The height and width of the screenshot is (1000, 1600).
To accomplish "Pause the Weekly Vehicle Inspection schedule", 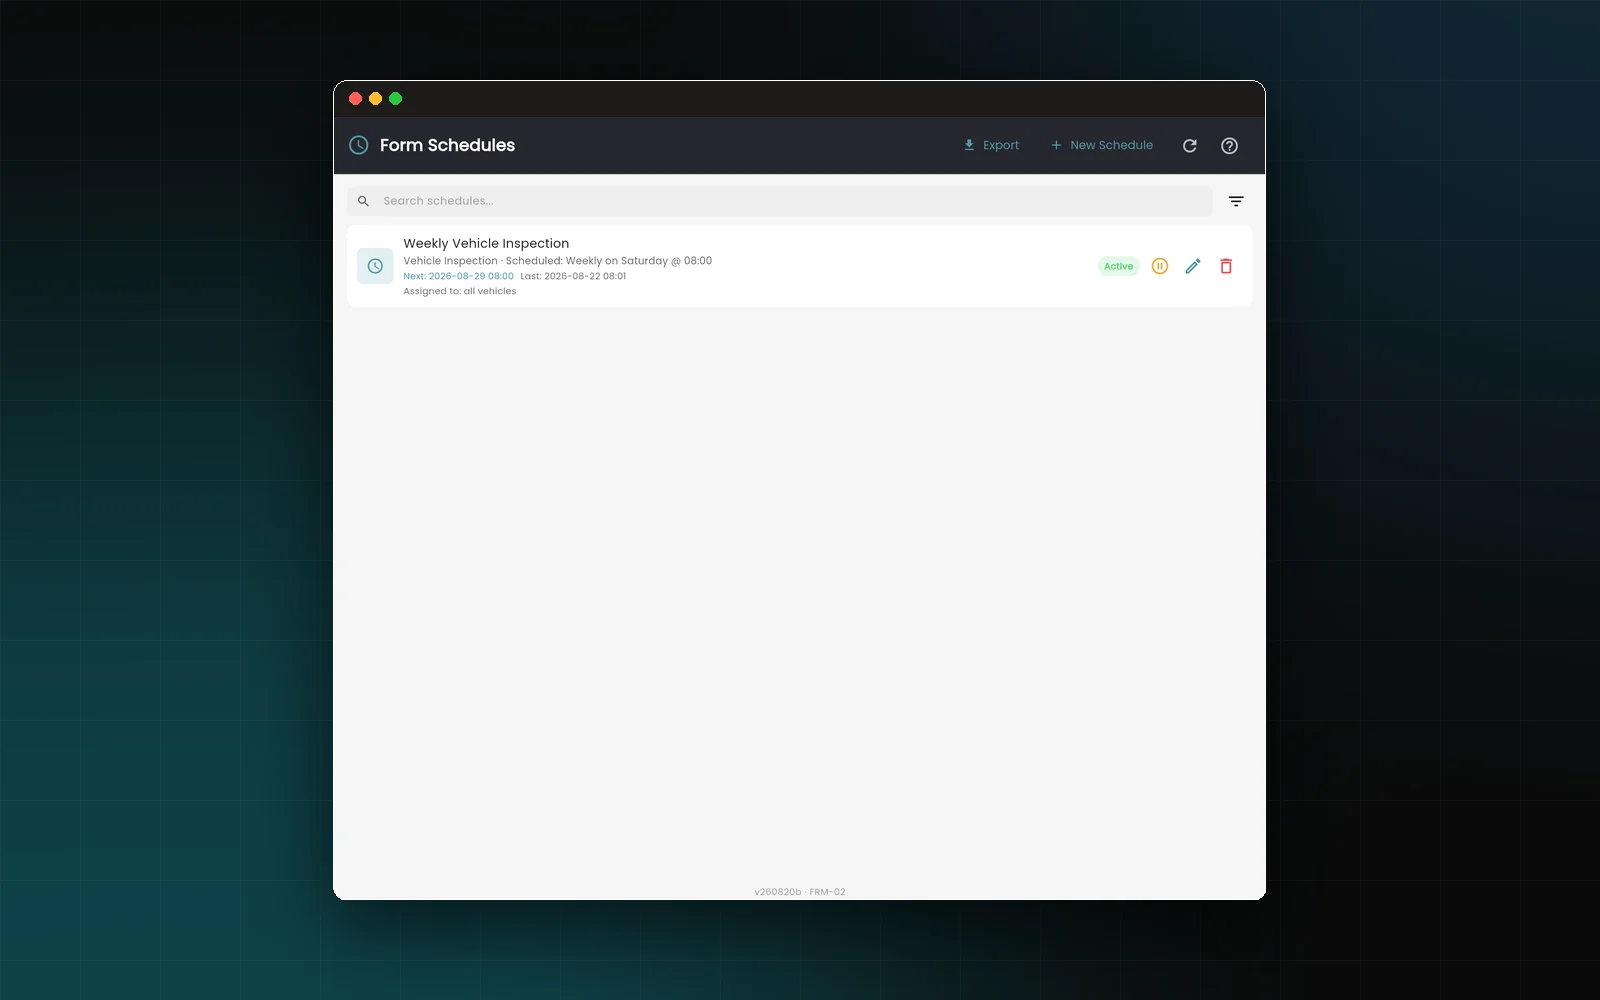I will [x=1159, y=266].
